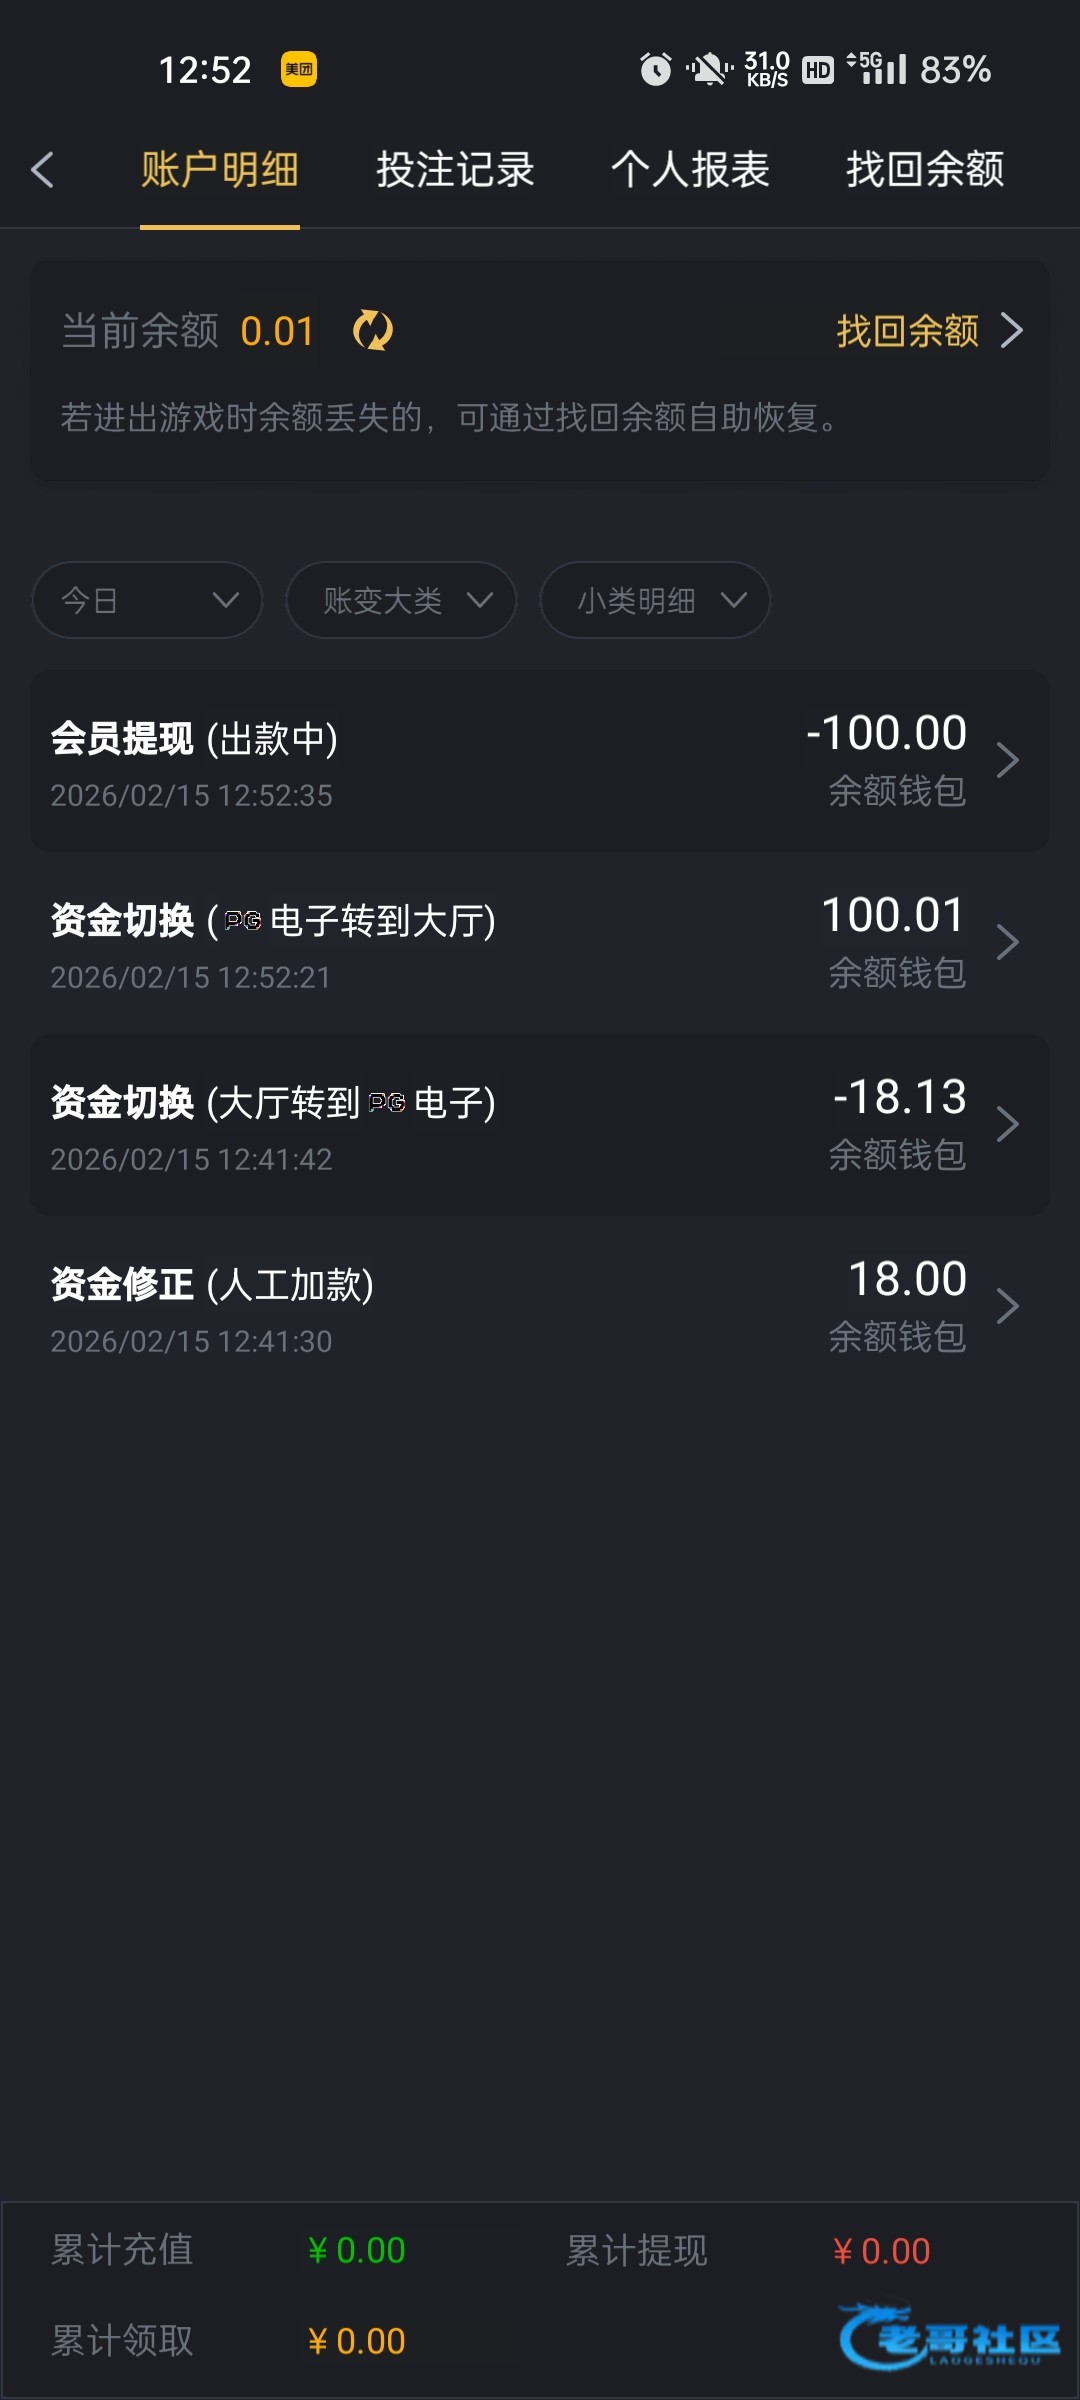Screen dimensions: 1080x2400
Task: Switch to the 个人报表 tab
Action: coord(690,170)
